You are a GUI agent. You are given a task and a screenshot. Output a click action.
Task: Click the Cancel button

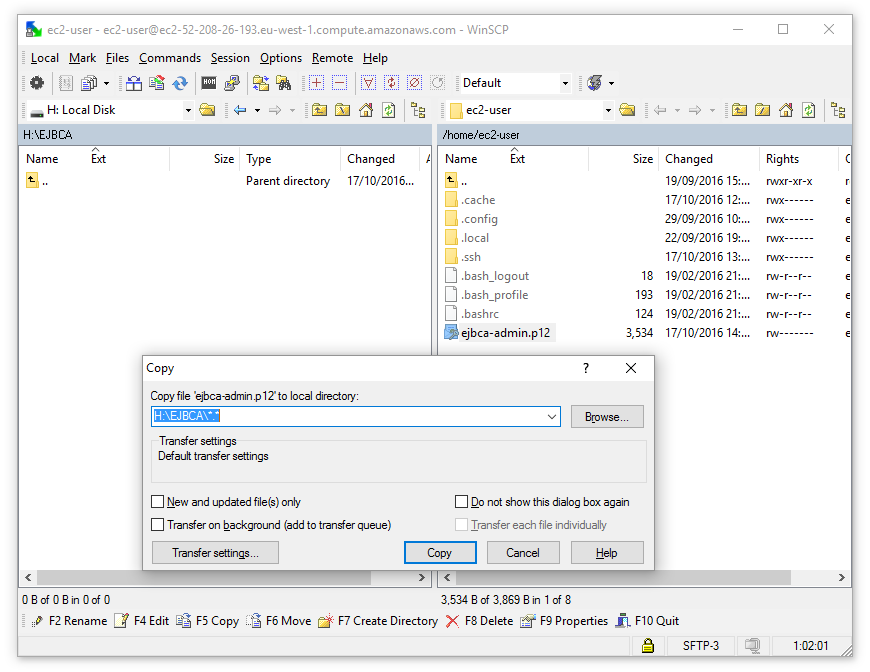click(x=523, y=553)
